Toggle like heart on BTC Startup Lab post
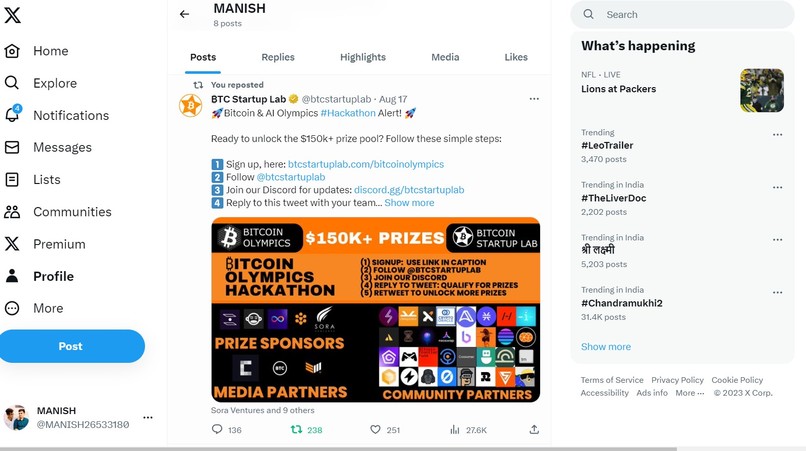 pos(375,429)
